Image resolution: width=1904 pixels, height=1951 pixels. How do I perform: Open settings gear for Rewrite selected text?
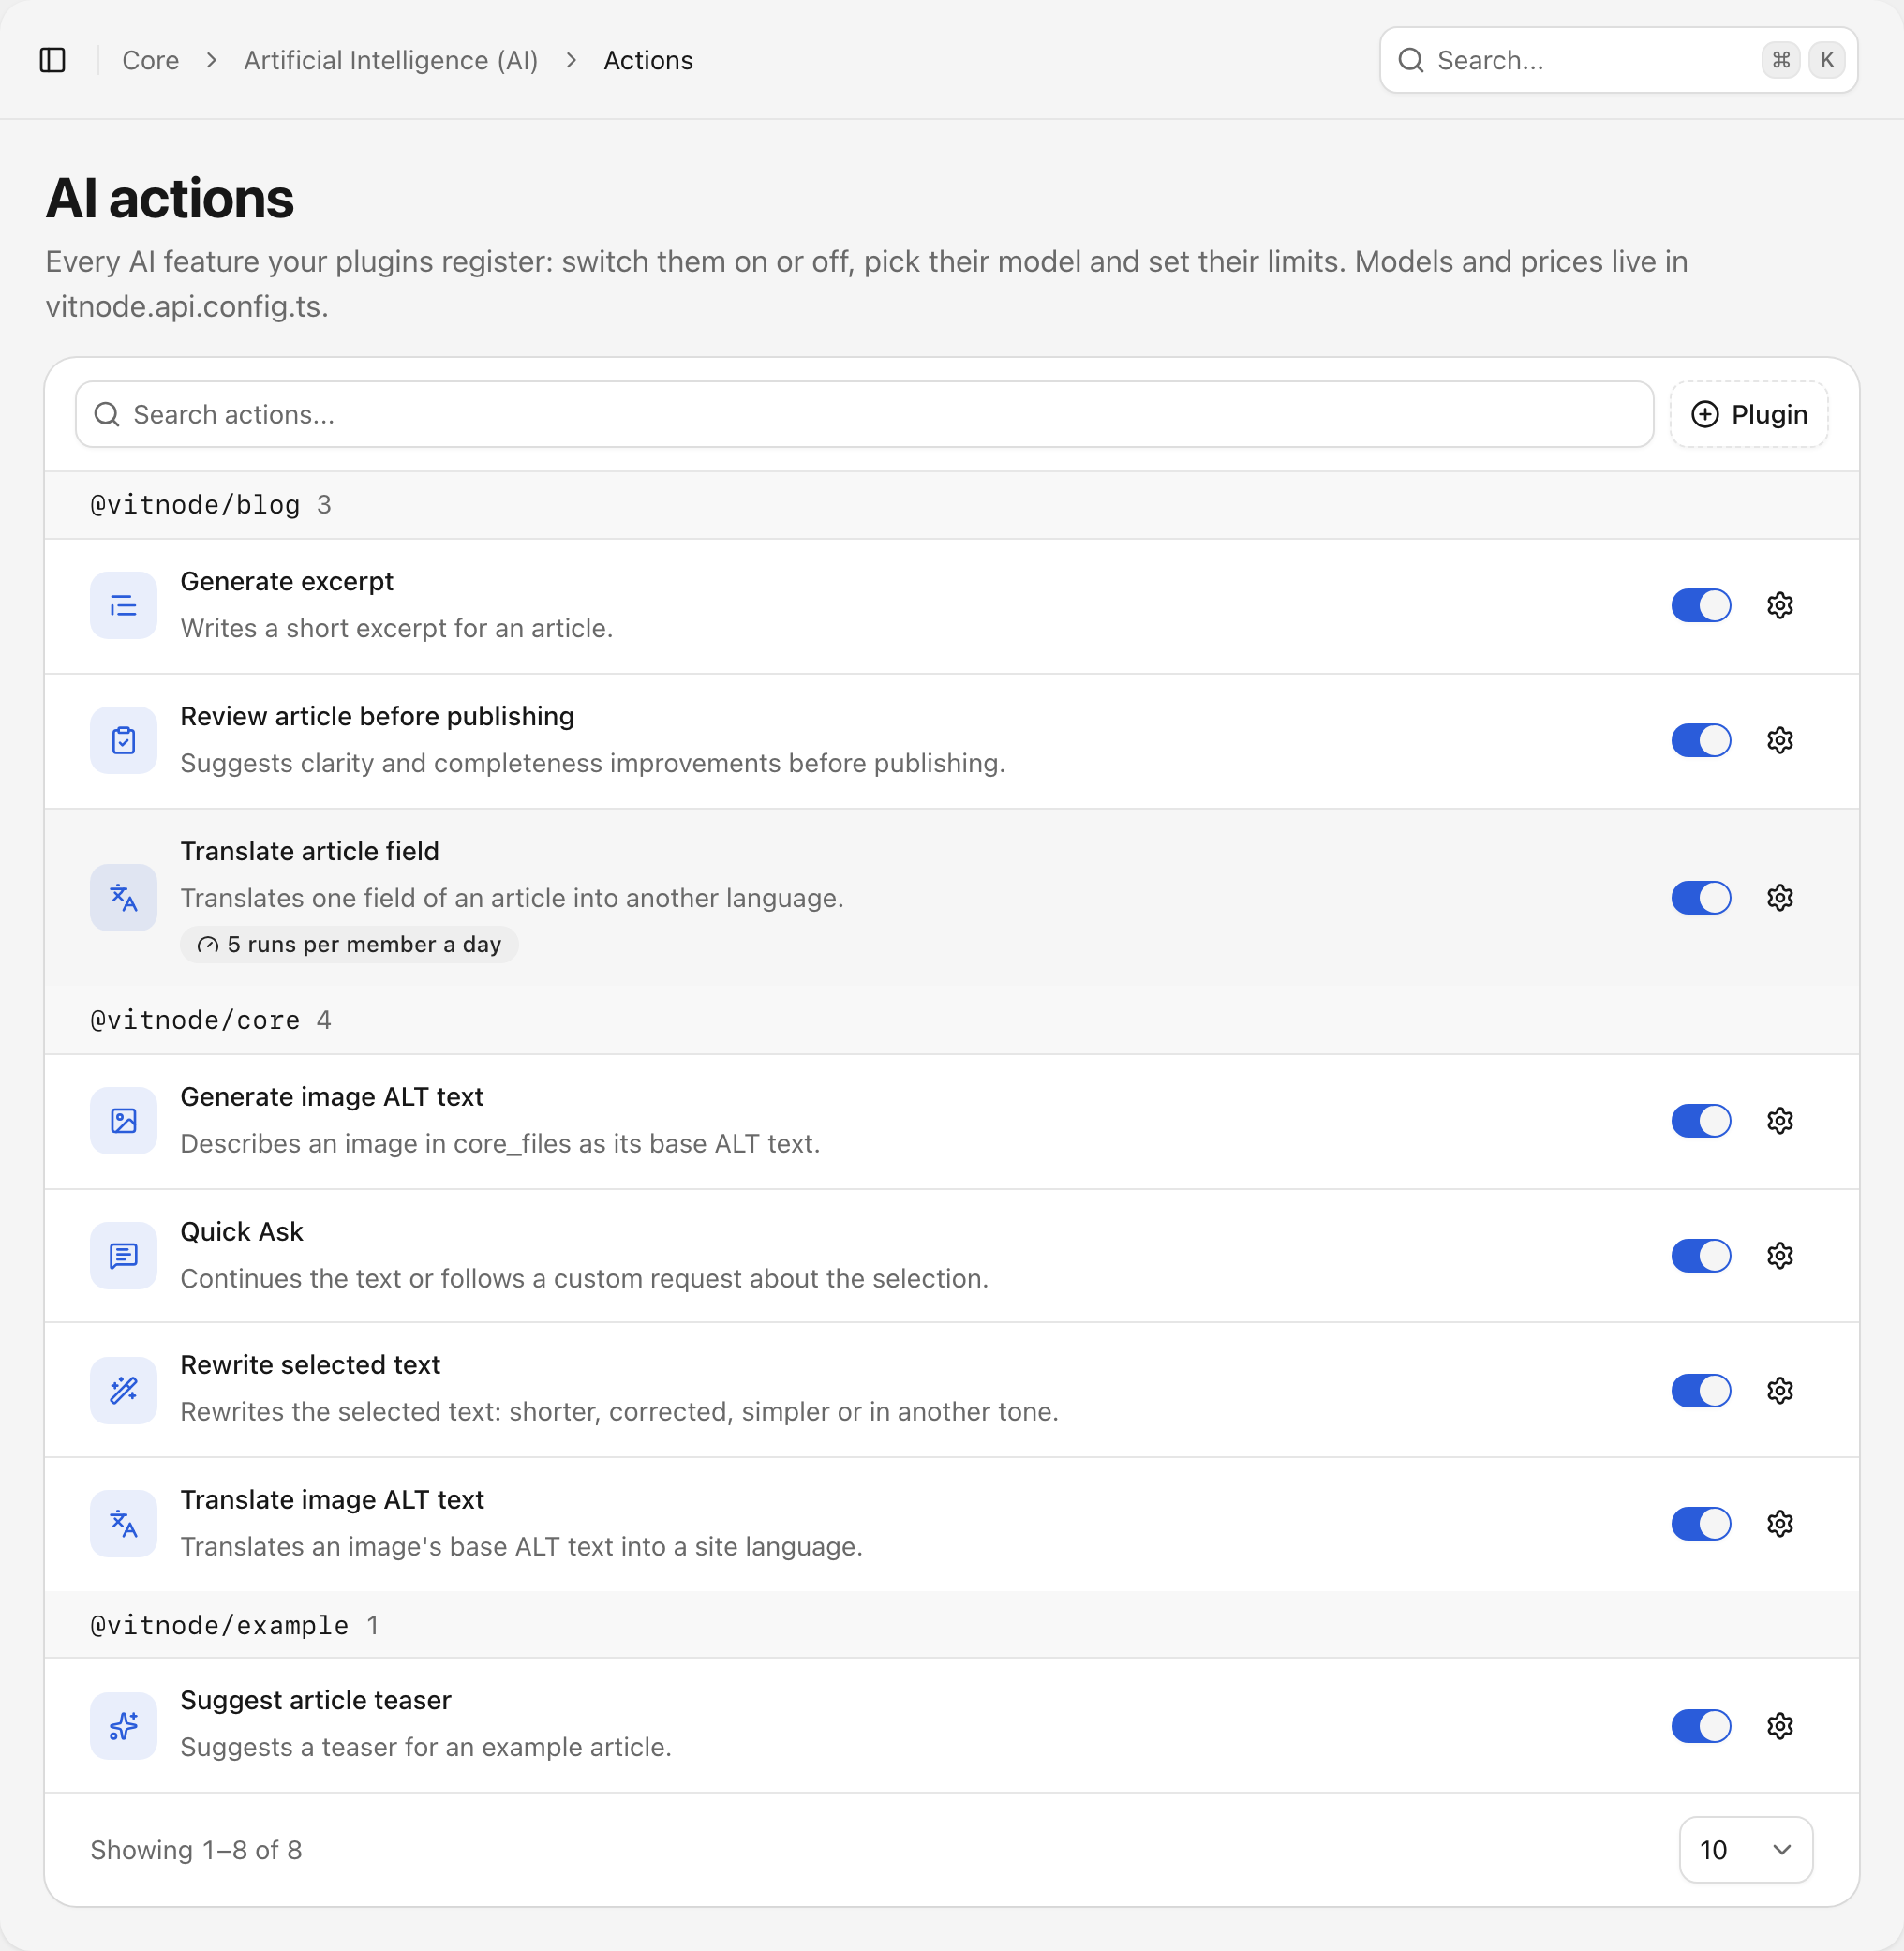click(x=1780, y=1390)
